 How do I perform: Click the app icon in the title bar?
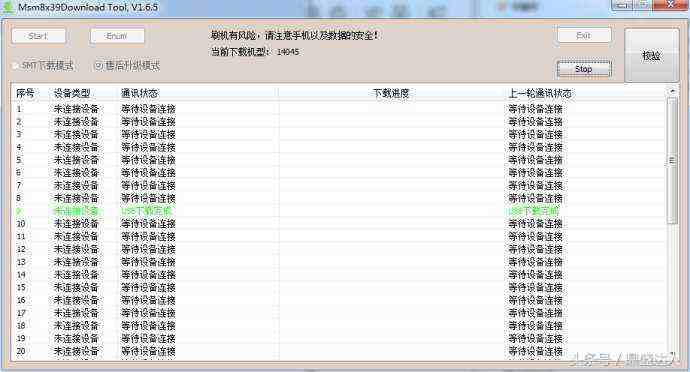[x=8, y=7]
